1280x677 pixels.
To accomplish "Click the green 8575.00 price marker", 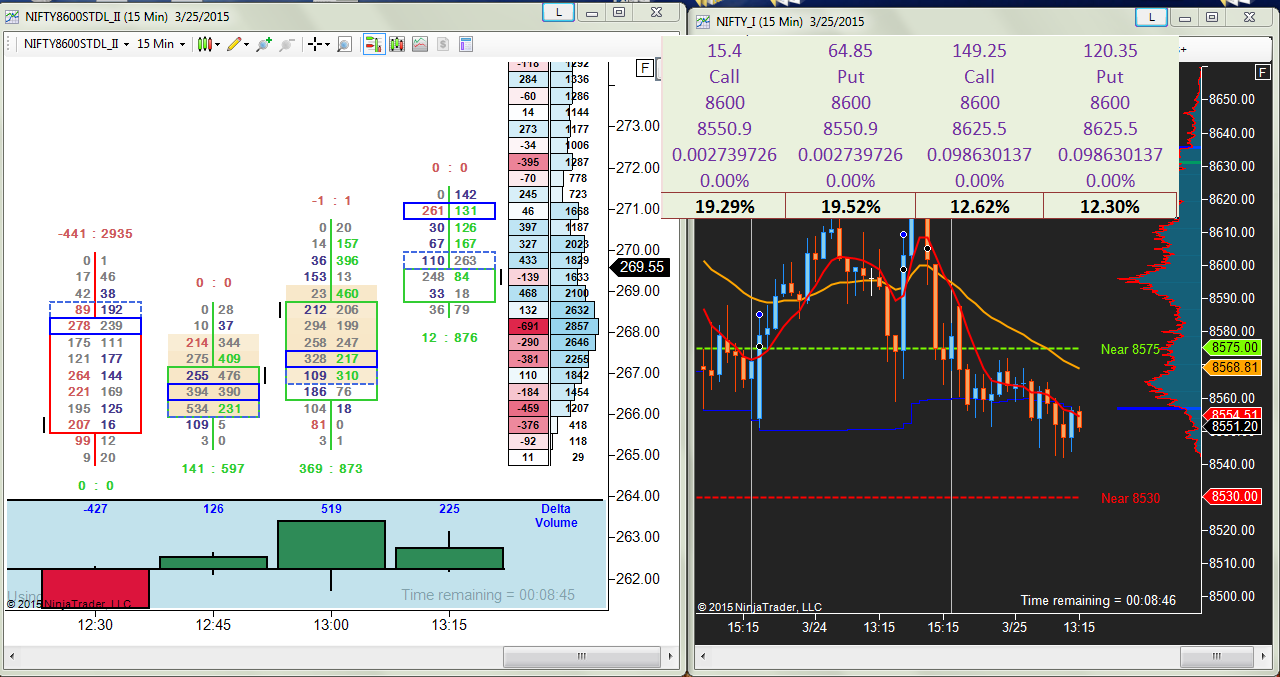I will pyautogui.click(x=1234, y=348).
